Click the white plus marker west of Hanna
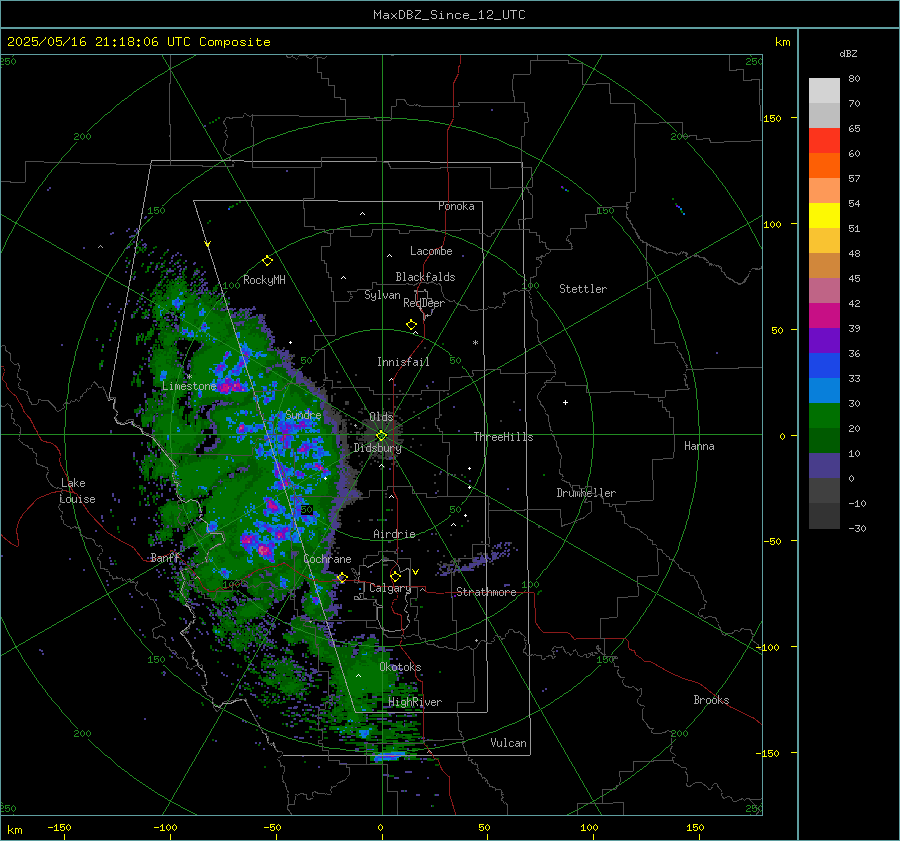Image resolution: width=900 pixels, height=841 pixels. pyautogui.click(x=565, y=402)
